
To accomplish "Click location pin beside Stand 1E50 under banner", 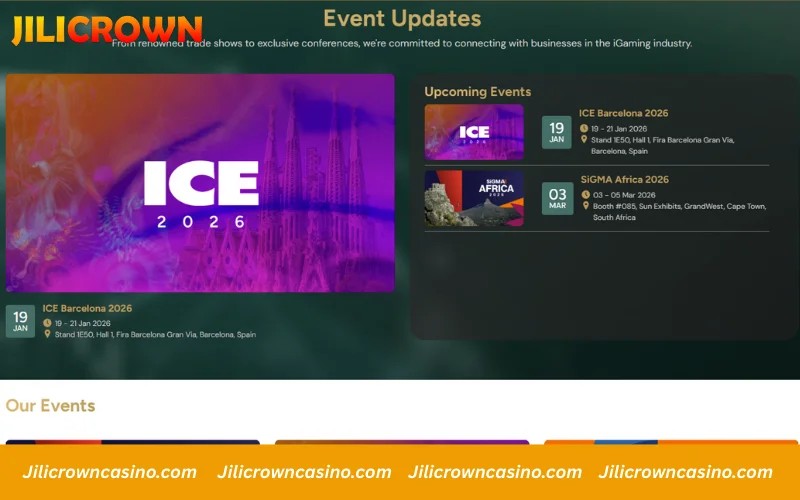I will (x=47, y=334).
